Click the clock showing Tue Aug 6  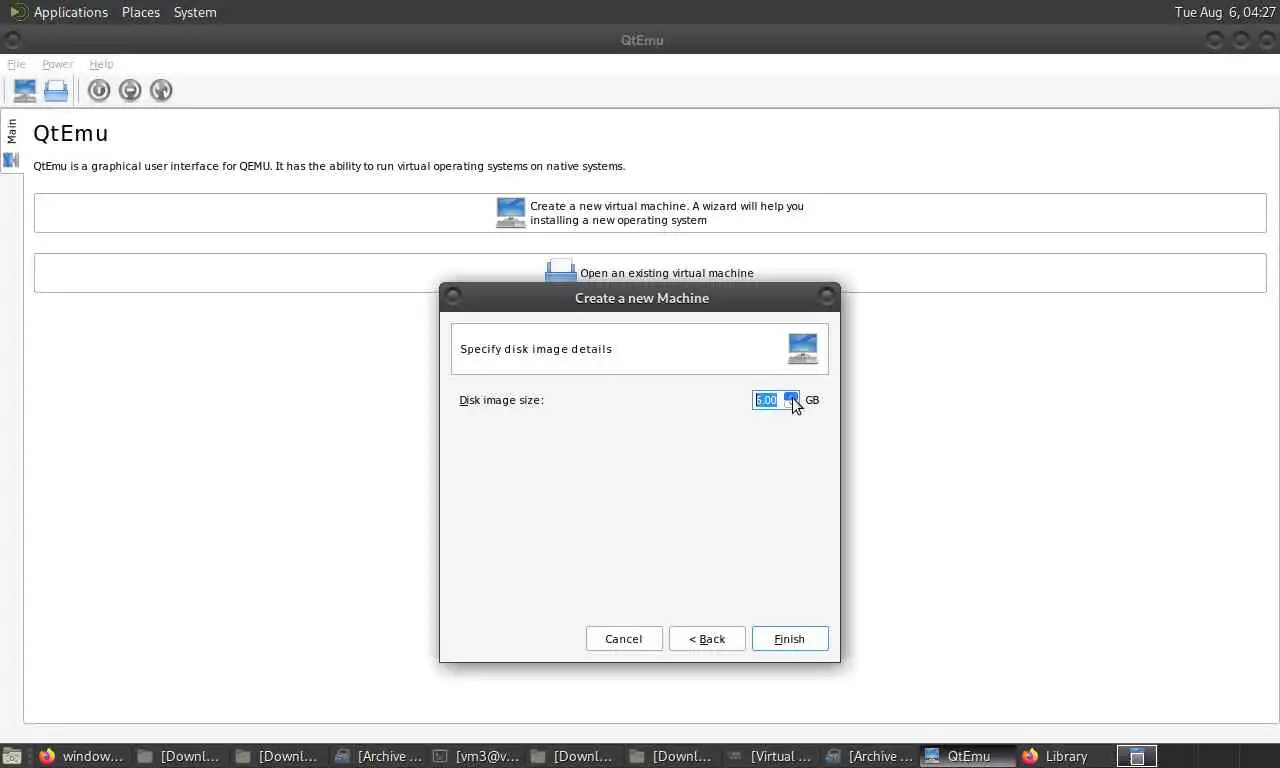tap(1225, 12)
